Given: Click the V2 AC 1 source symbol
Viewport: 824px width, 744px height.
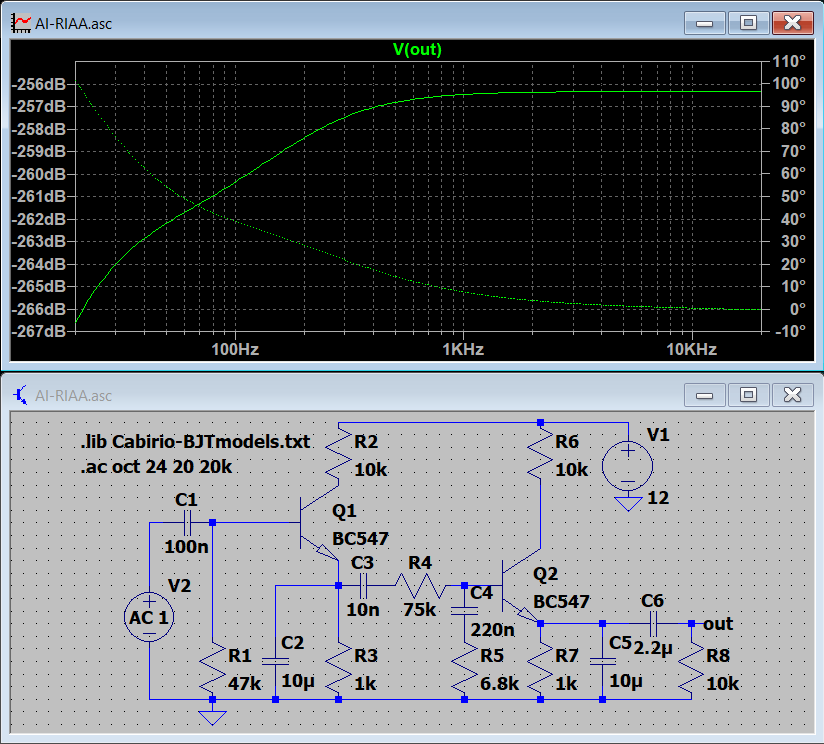Looking at the screenshot, I should tap(149, 617).
